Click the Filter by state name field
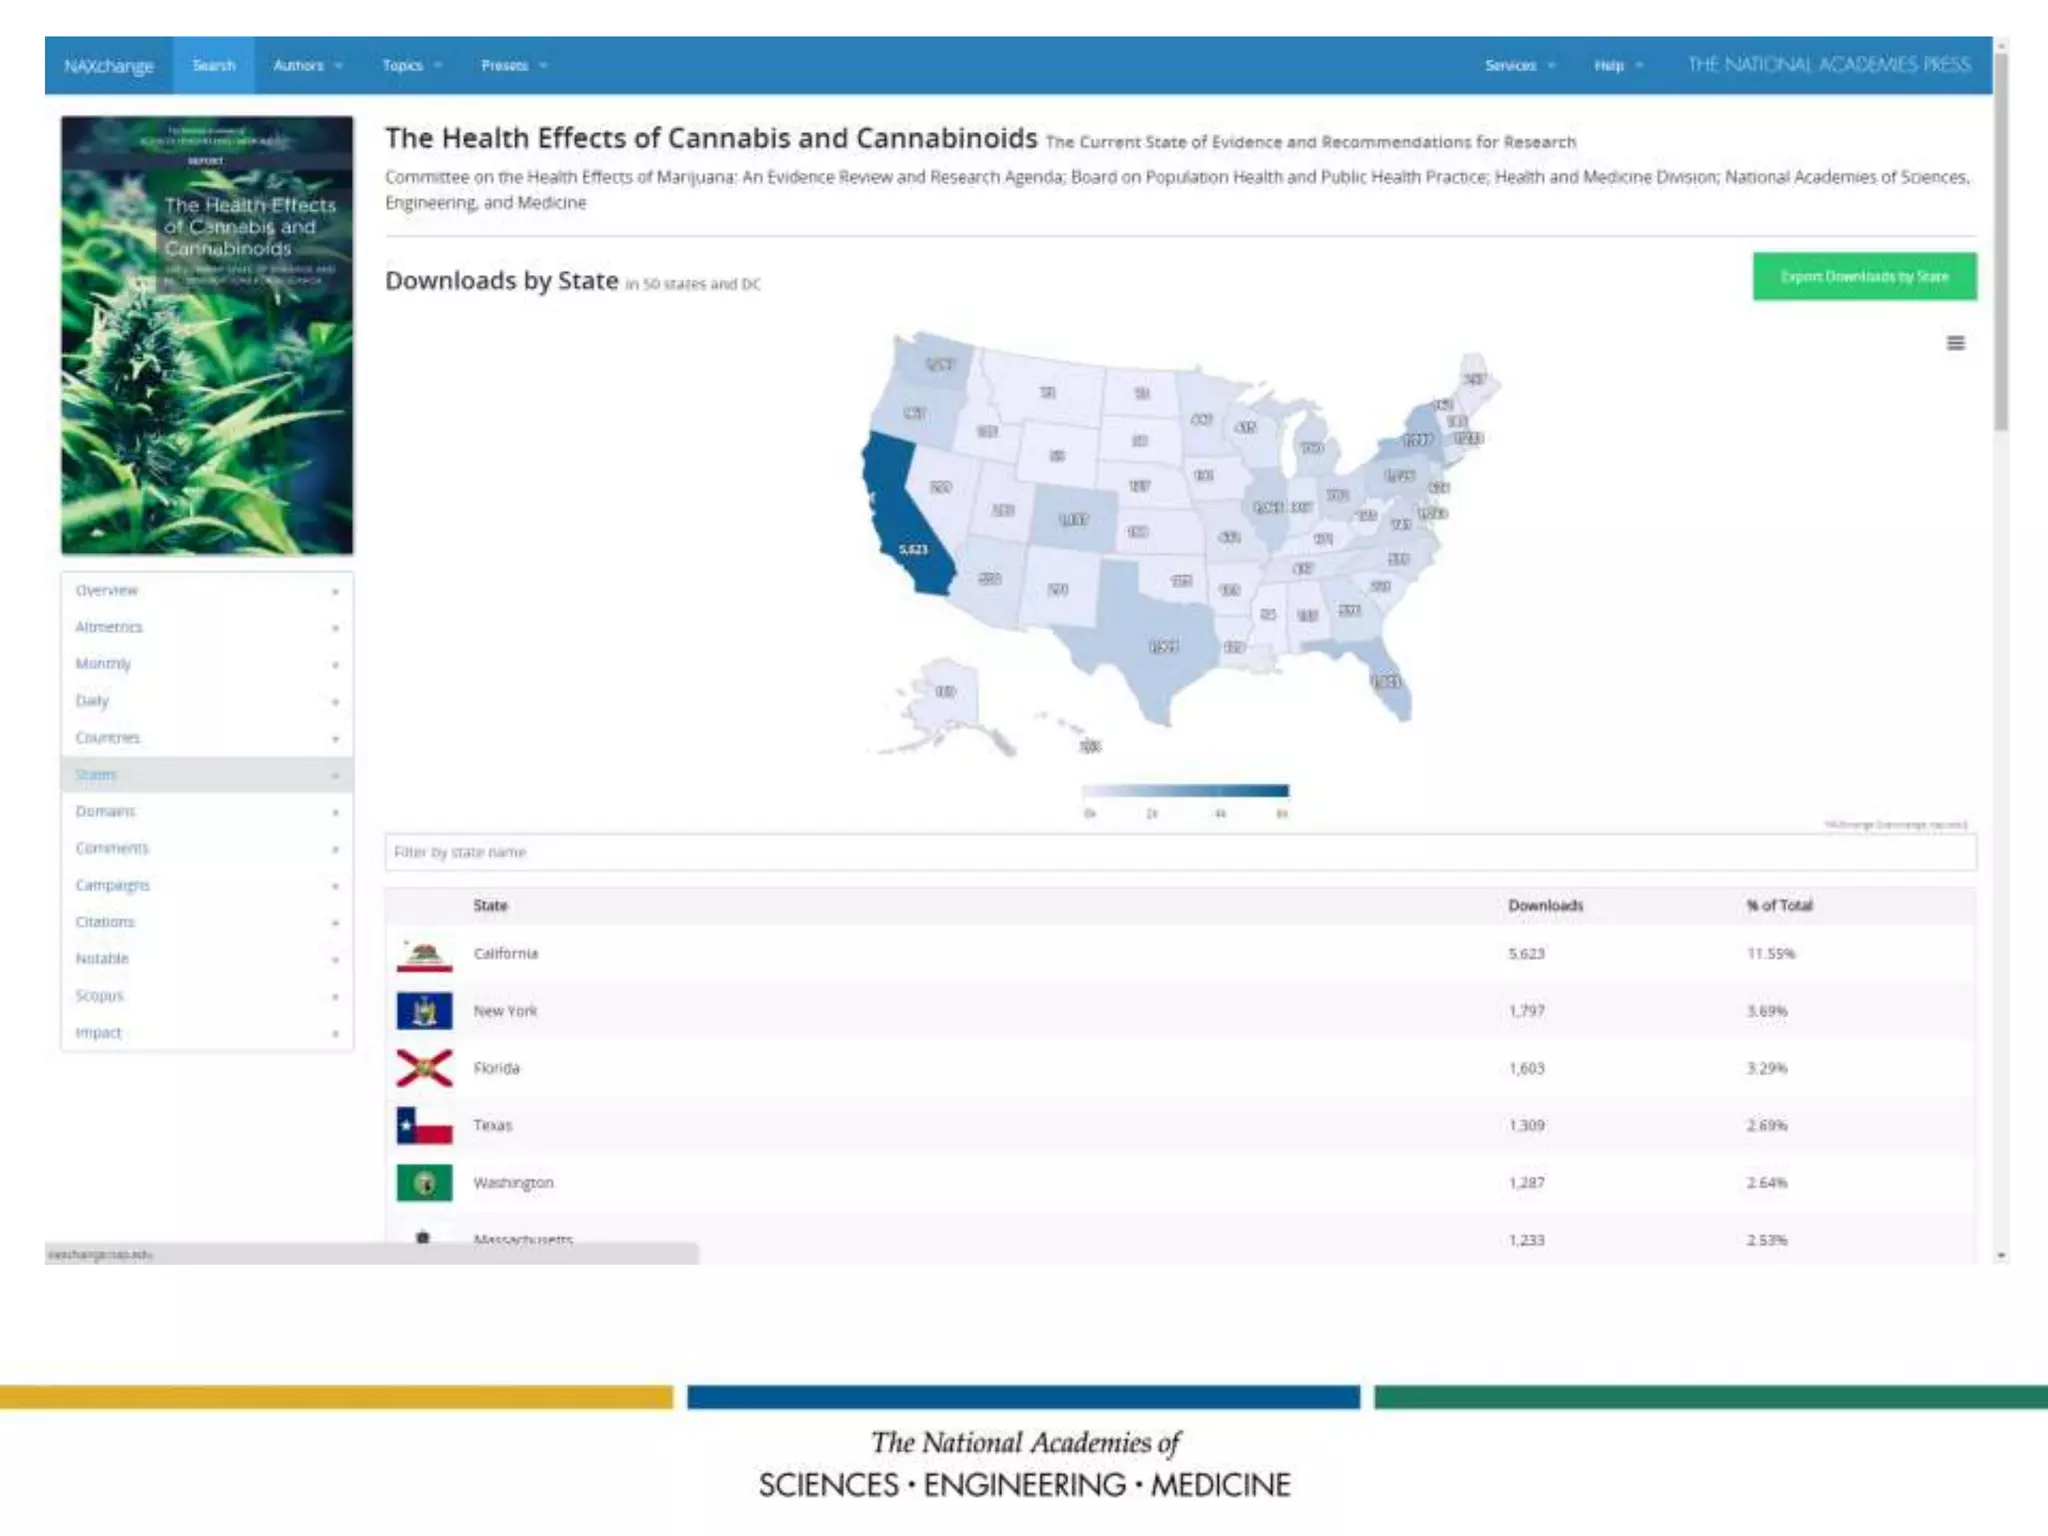Screen dimensions: 2048x1536 pyautogui.click(x=1180, y=852)
